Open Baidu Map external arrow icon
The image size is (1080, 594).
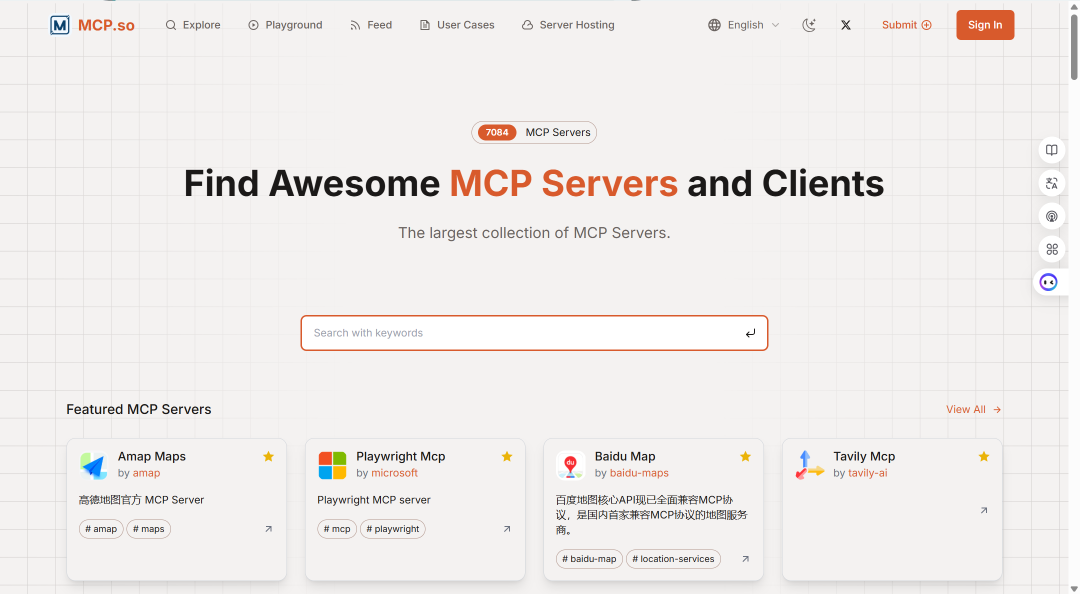pyautogui.click(x=745, y=559)
